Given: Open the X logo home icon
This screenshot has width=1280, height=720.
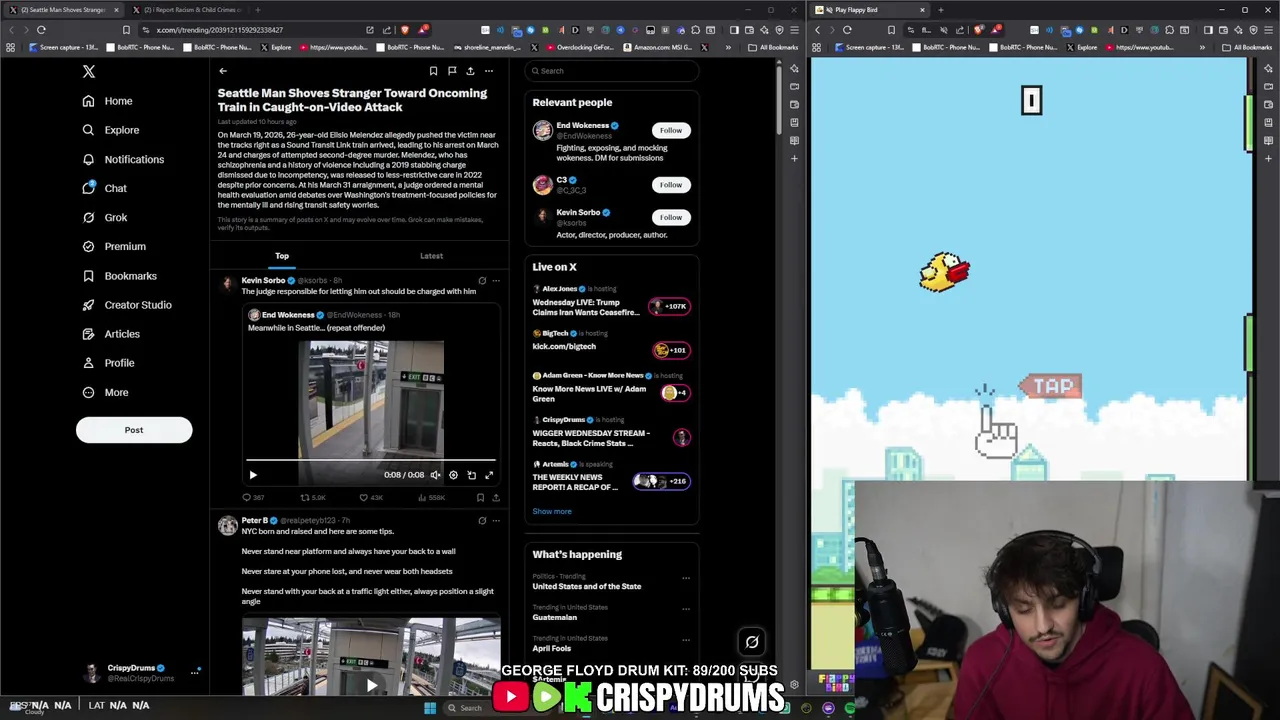Looking at the screenshot, I should point(89,71).
